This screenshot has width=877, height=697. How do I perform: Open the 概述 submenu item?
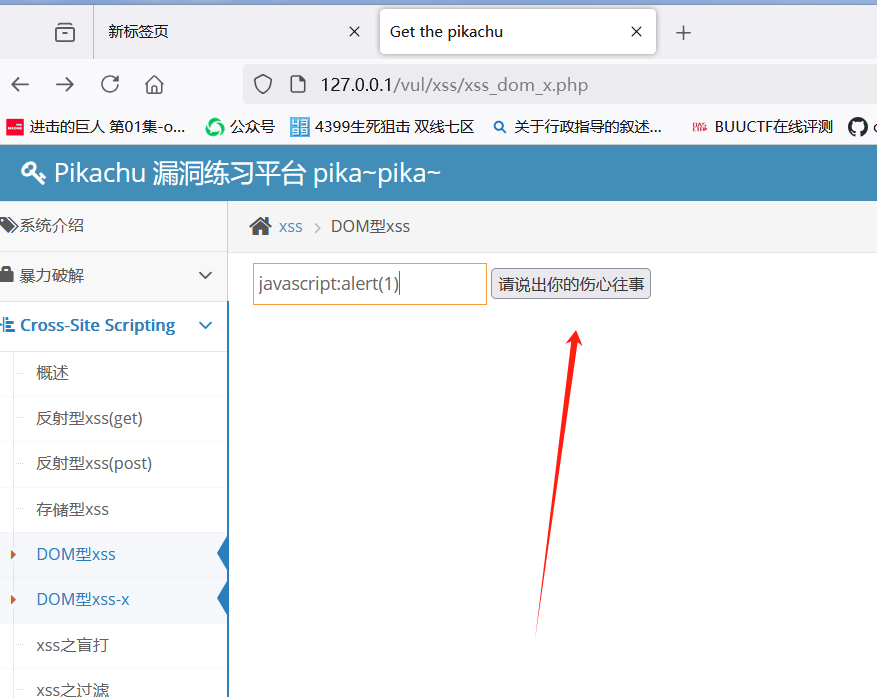pos(52,373)
